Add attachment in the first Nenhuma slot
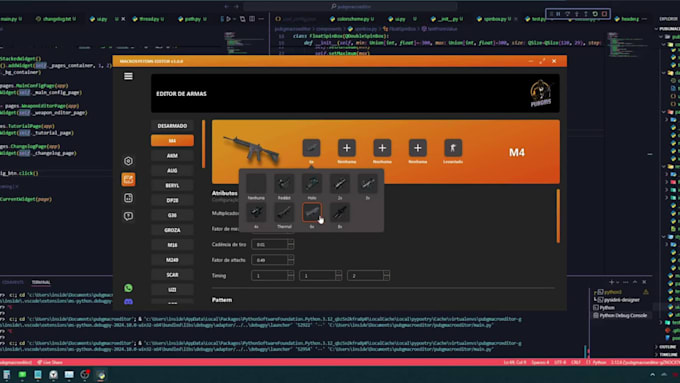Screen dimensions: 680x383 click(x=347, y=148)
